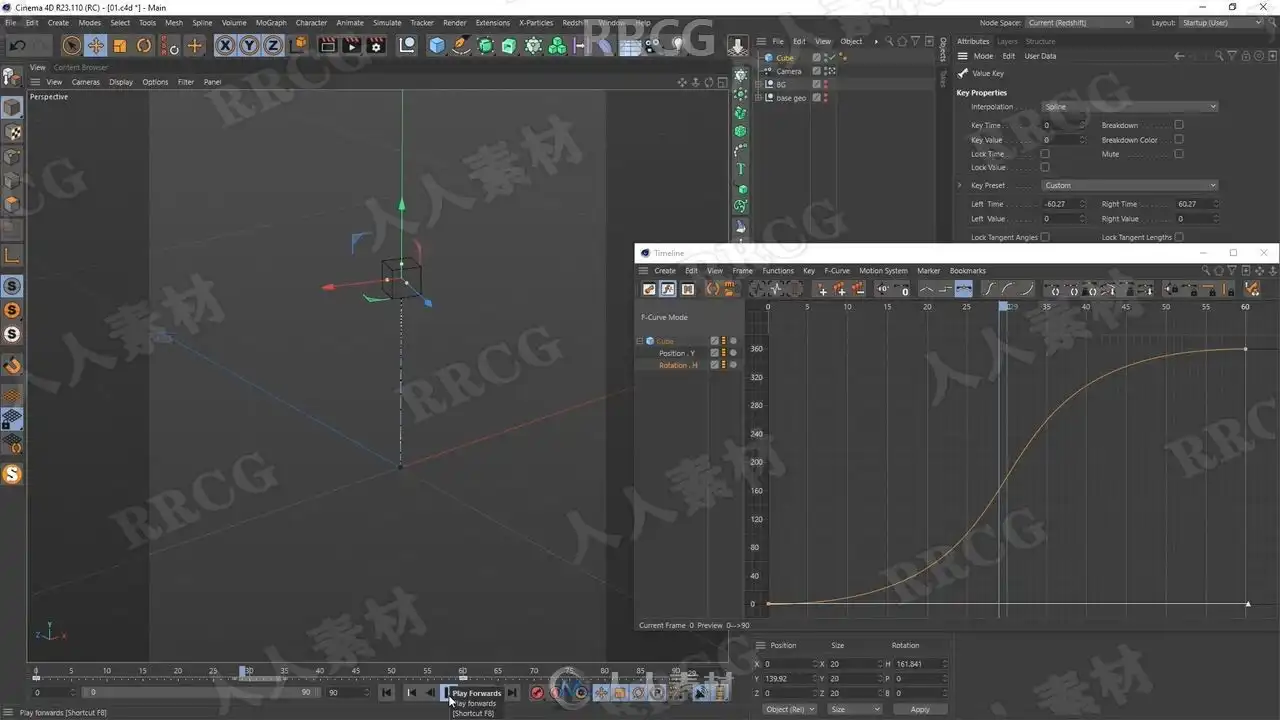Select the Rotation . H track
This screenshot has height=720, width=1280.
(678, 365)
